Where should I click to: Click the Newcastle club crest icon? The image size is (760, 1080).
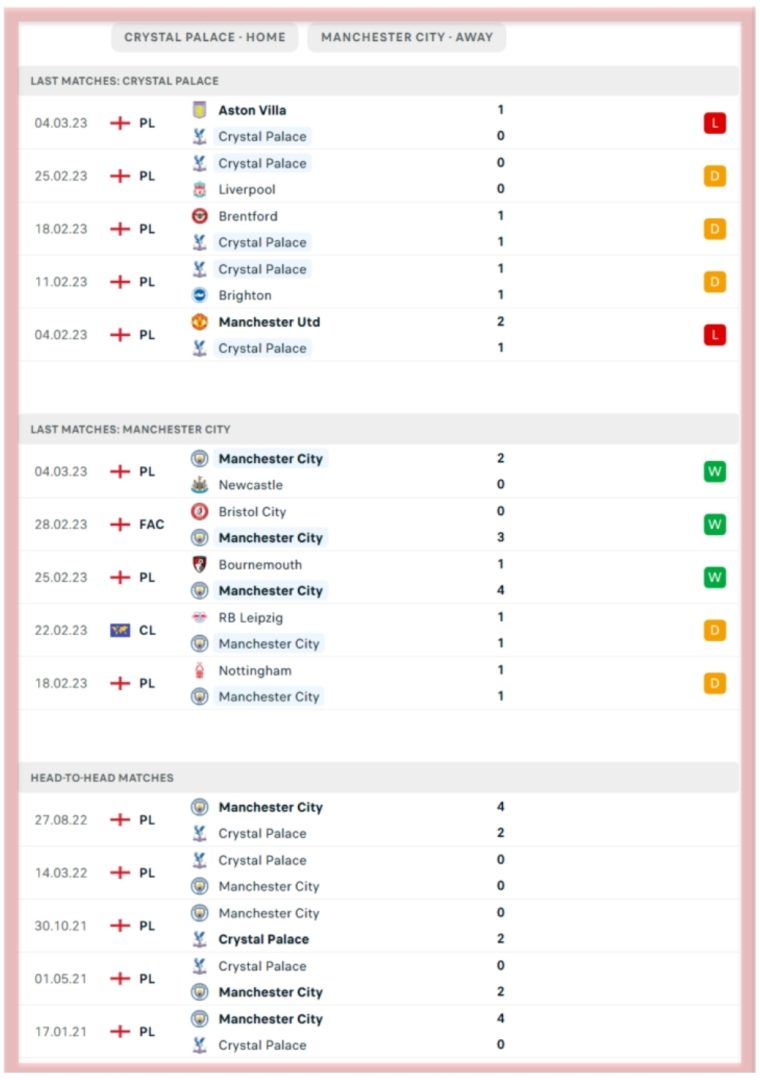[199, 485]
